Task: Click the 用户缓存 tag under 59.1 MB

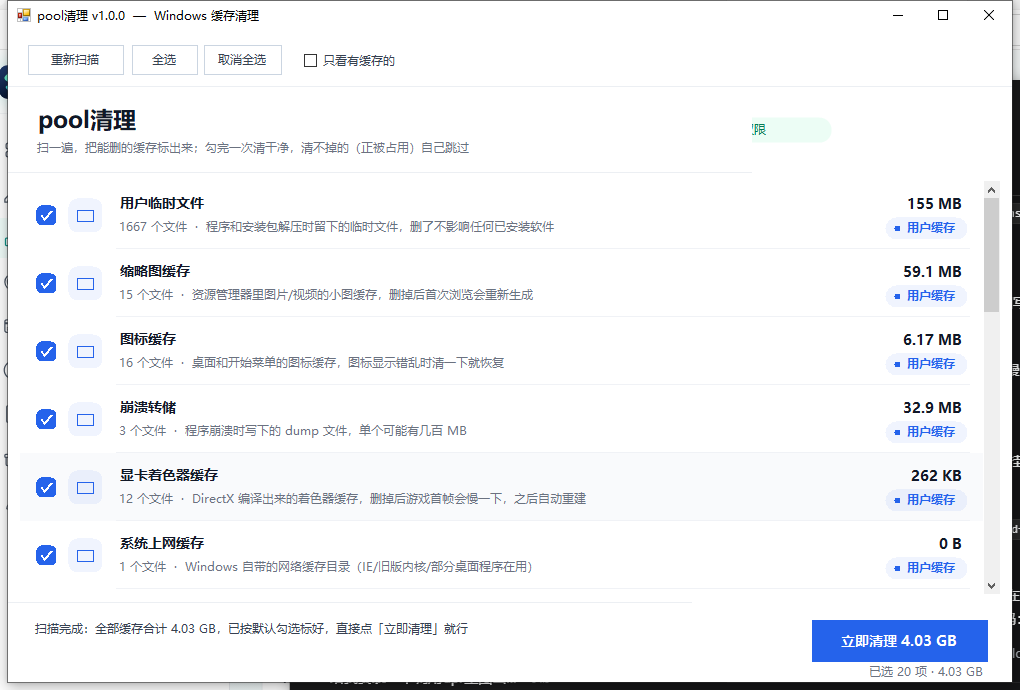Action: pyautogui.click(x=926, y=296)
